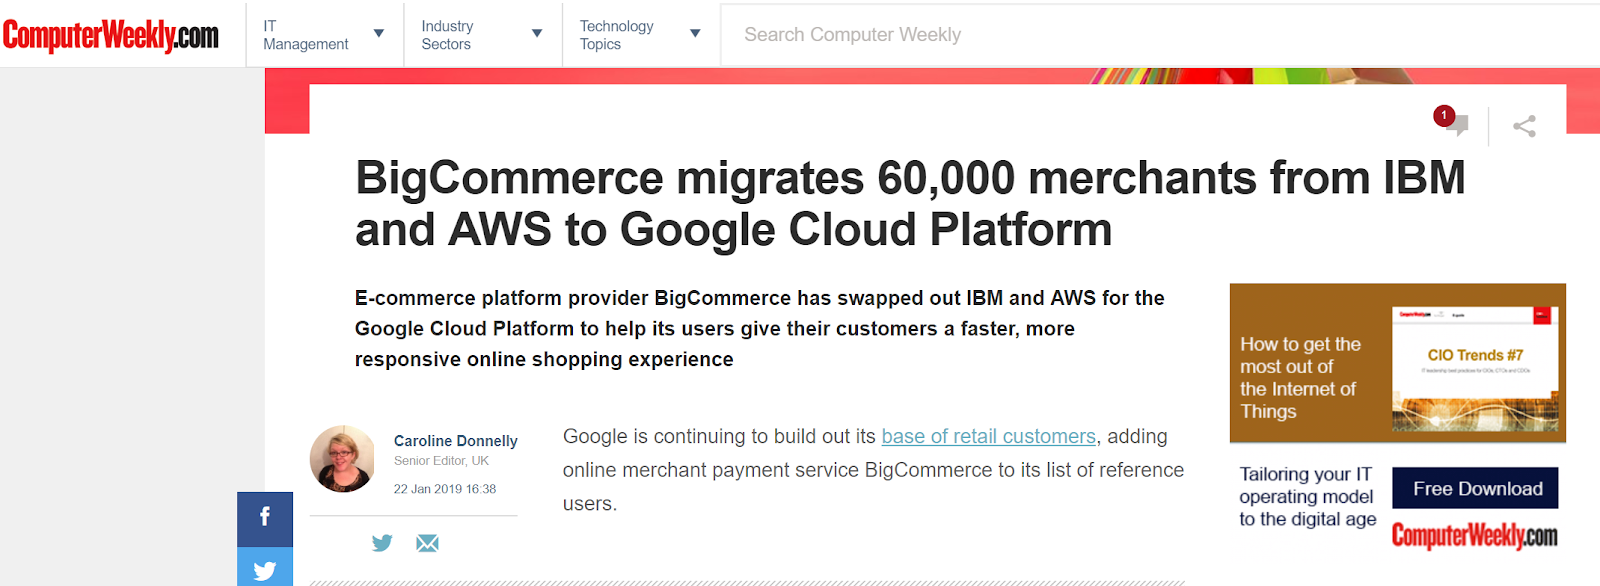The image size is (1600, 586).
Task: Click Caroline Donnelly's author photo
Action: point(342,459)
